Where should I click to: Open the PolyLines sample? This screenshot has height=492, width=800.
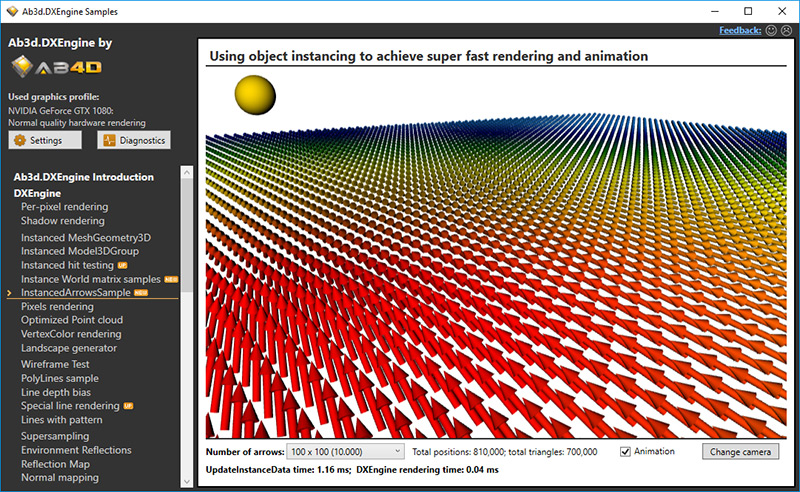click(60, 379)
